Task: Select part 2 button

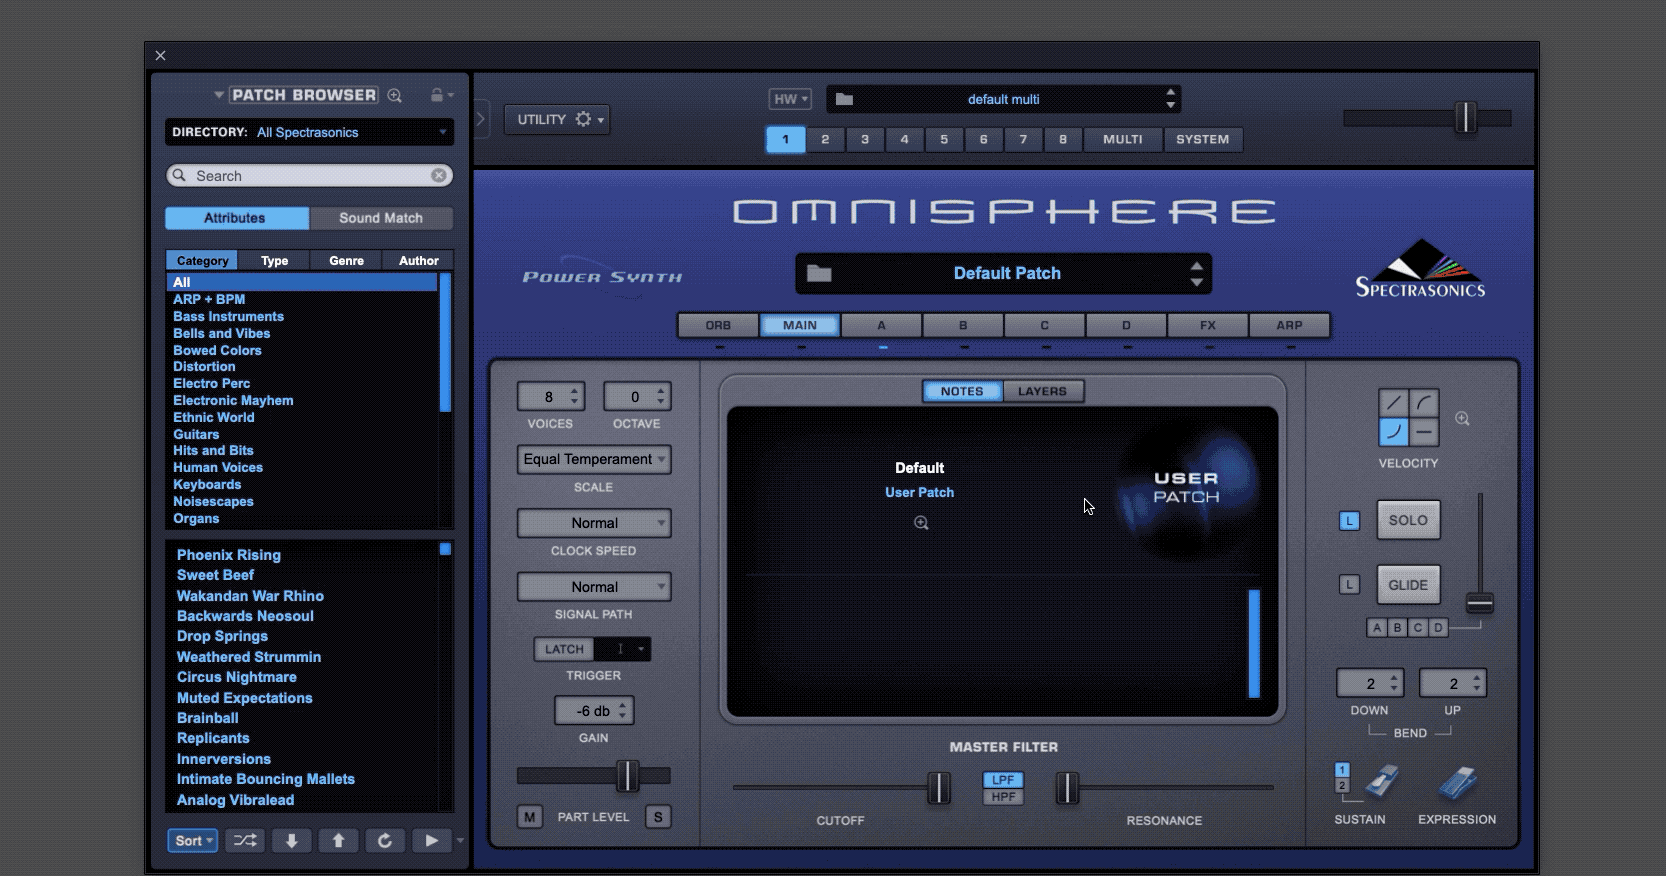Action: (x=825, y=139)
